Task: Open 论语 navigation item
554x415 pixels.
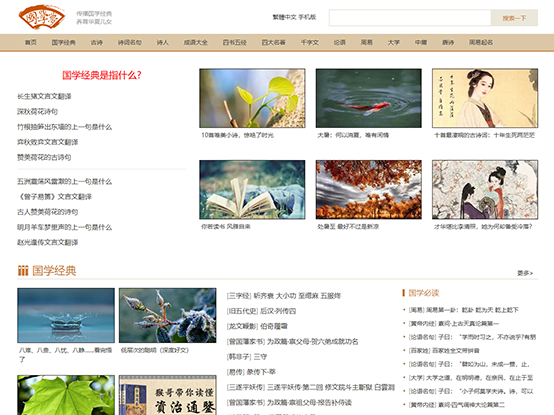Action: coord(340,42)
